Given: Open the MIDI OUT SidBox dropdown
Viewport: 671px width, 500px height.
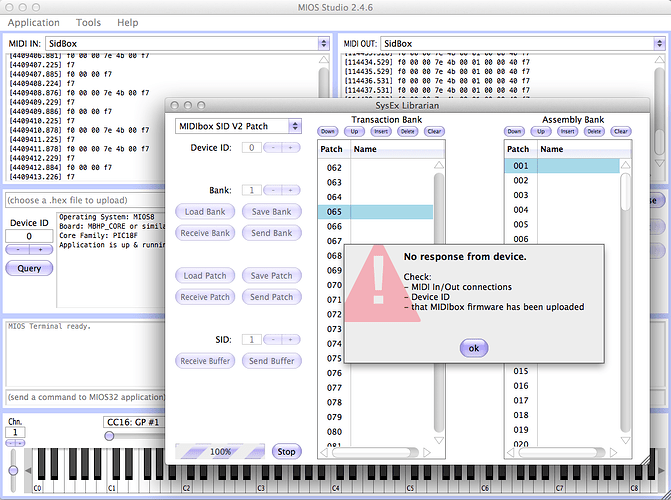Looking at the screenshot, I should coord(522,44).
